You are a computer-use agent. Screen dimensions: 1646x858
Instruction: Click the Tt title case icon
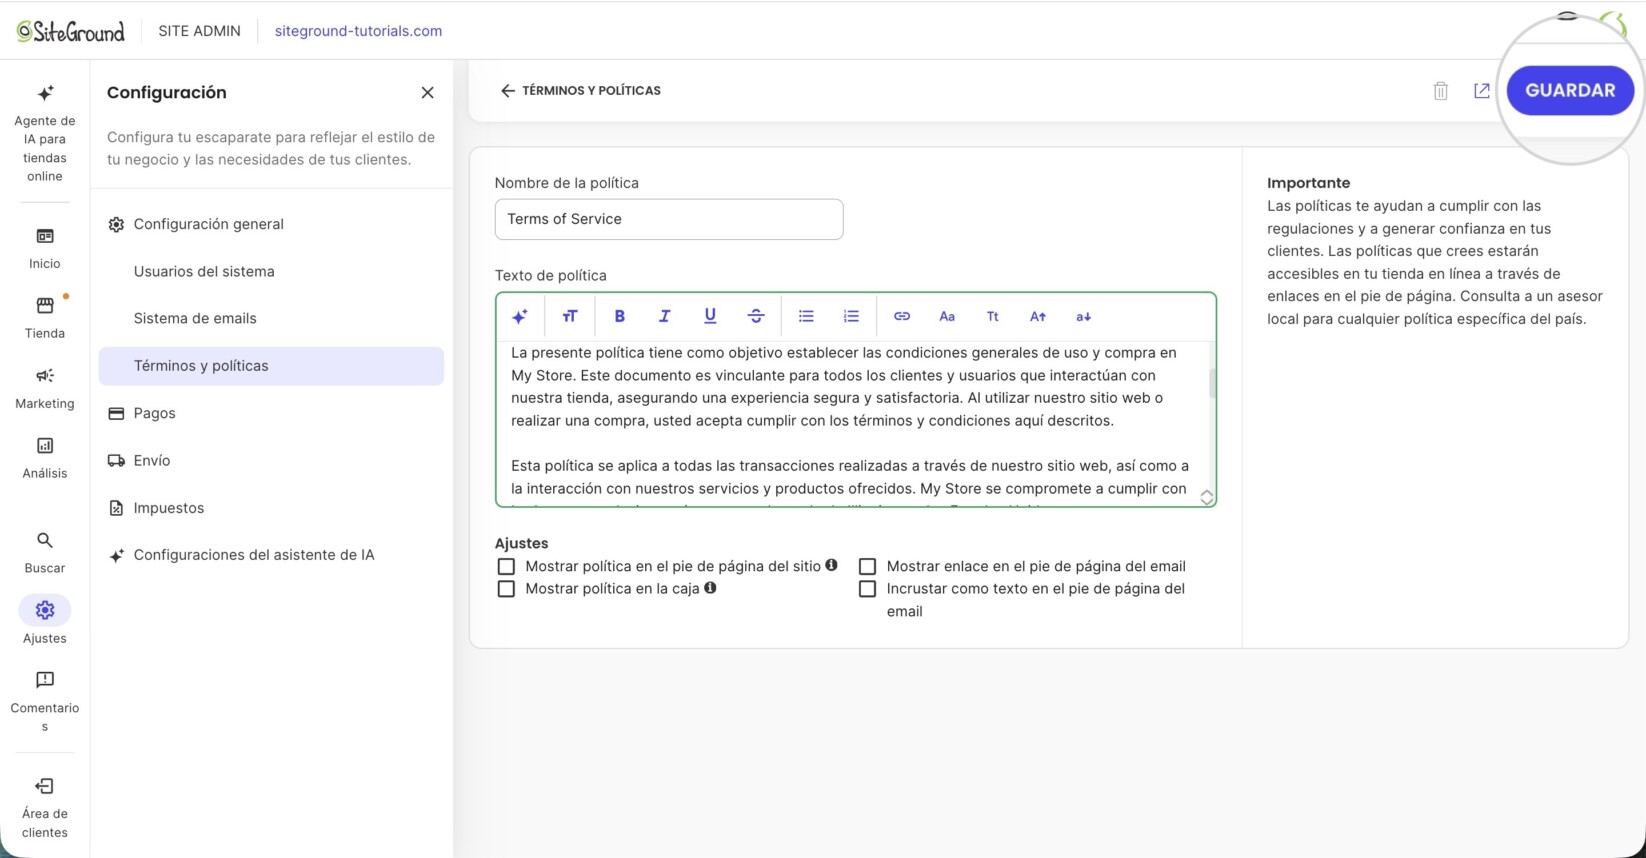[992, 316]
